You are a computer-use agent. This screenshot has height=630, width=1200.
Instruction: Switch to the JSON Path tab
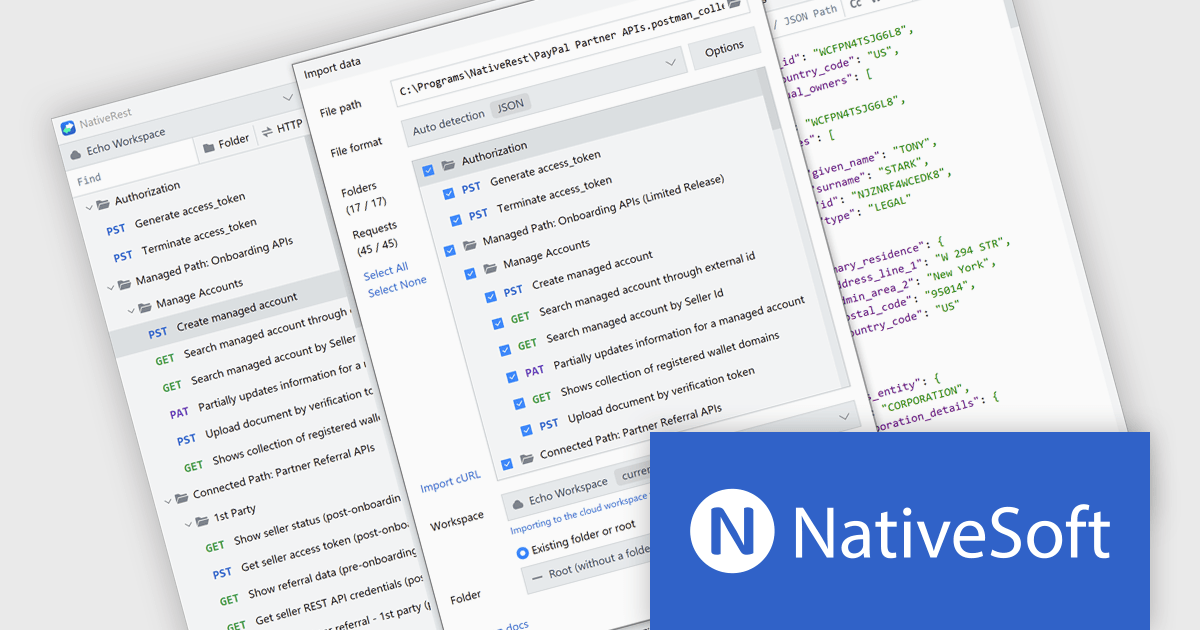(810, 13)
